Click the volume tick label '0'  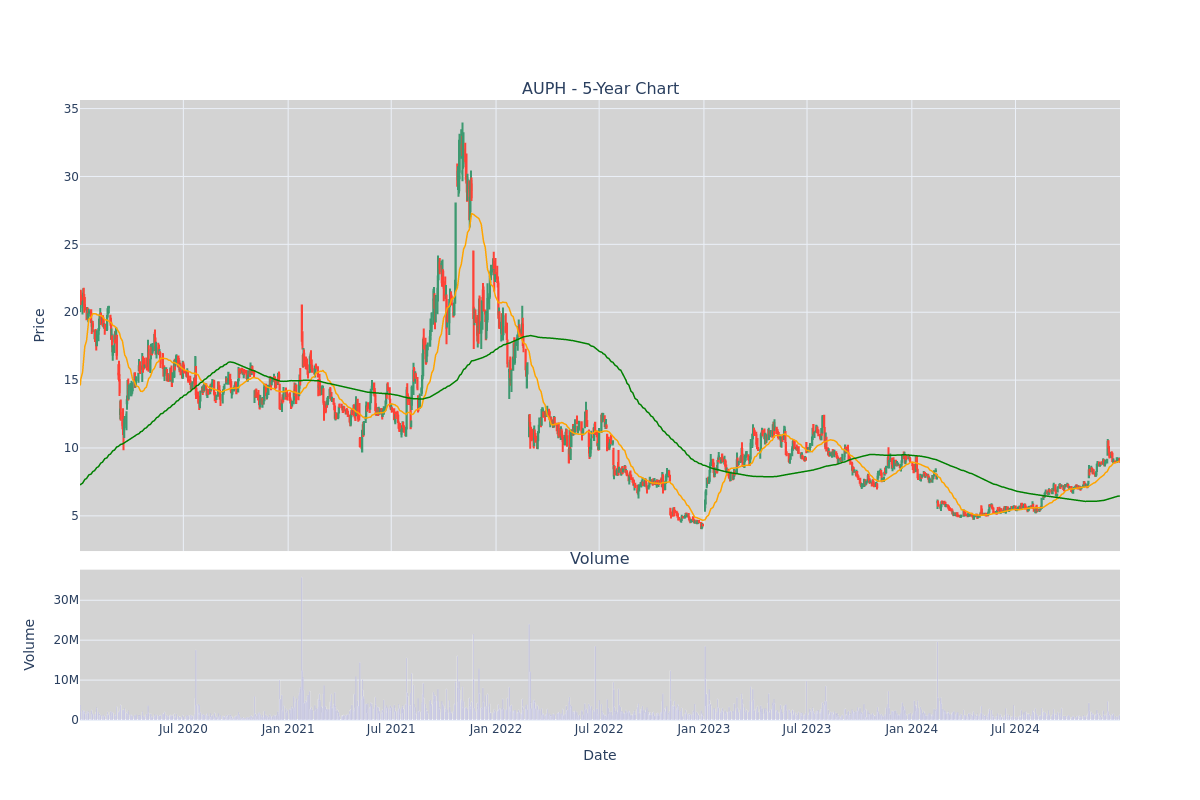click(x=75, y=720)
